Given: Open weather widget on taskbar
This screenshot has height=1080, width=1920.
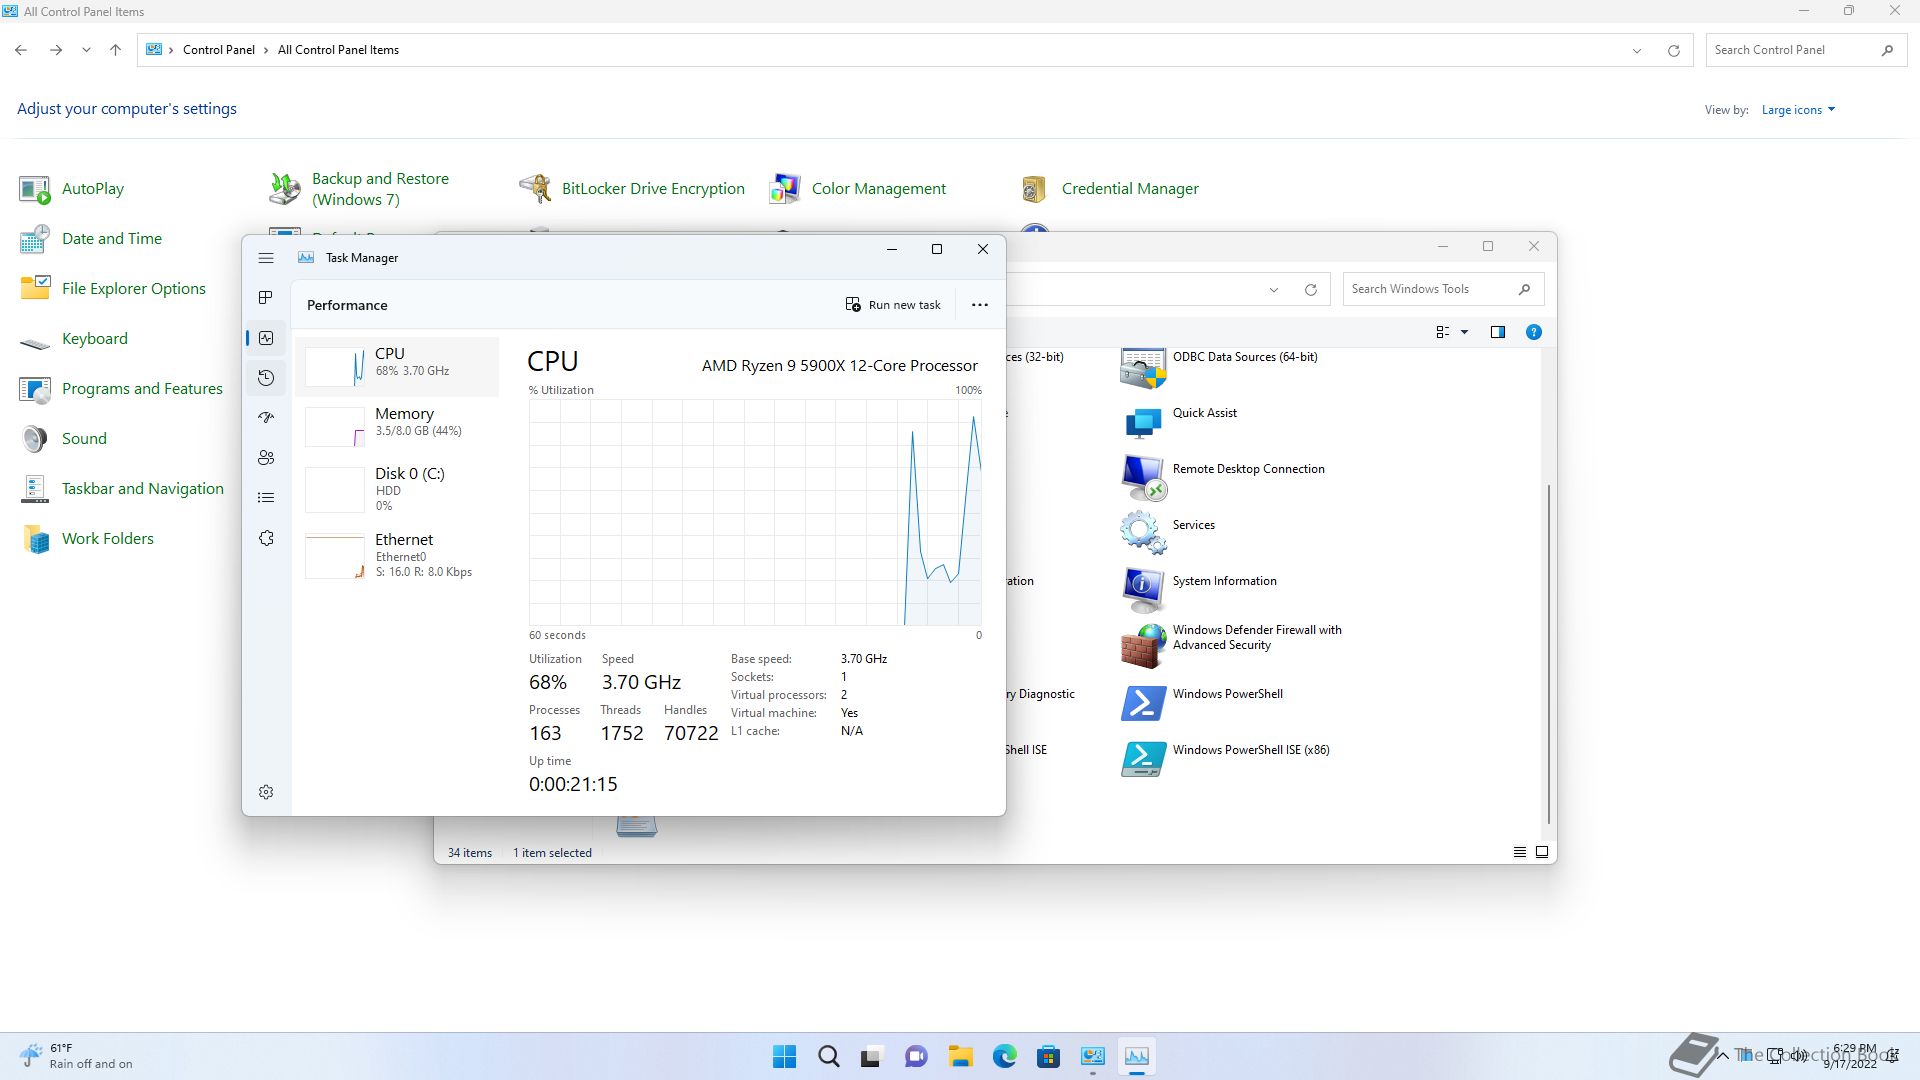Looking at the screenshot, I should point(76,1056).
